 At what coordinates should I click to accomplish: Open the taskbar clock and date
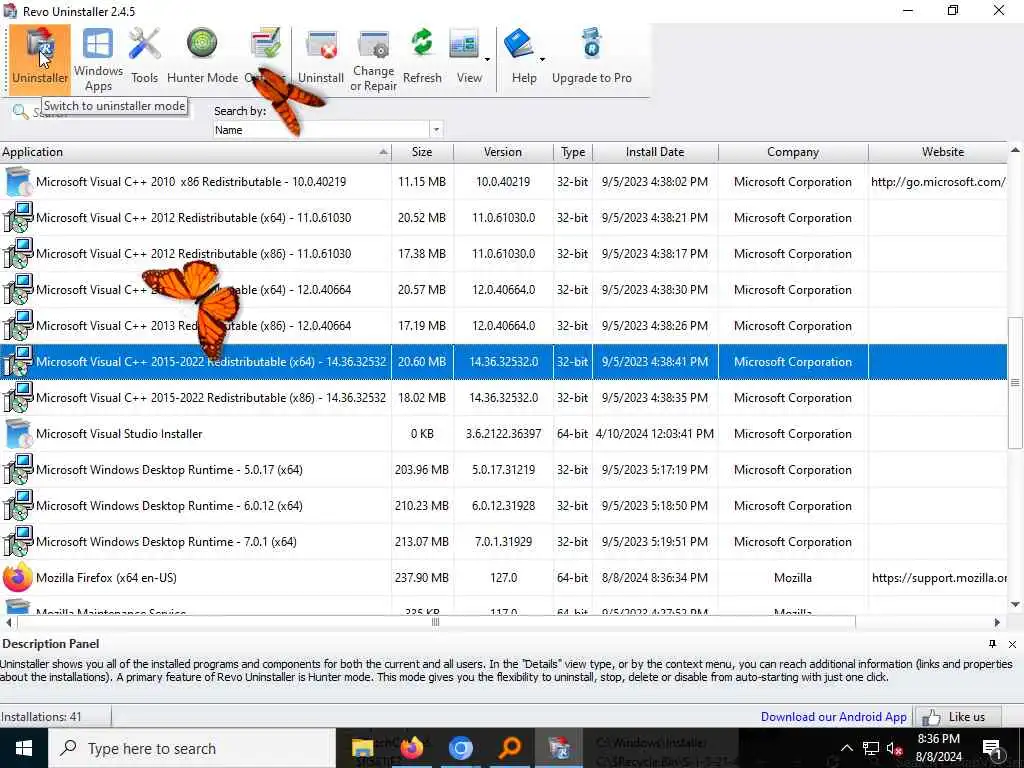938,748
